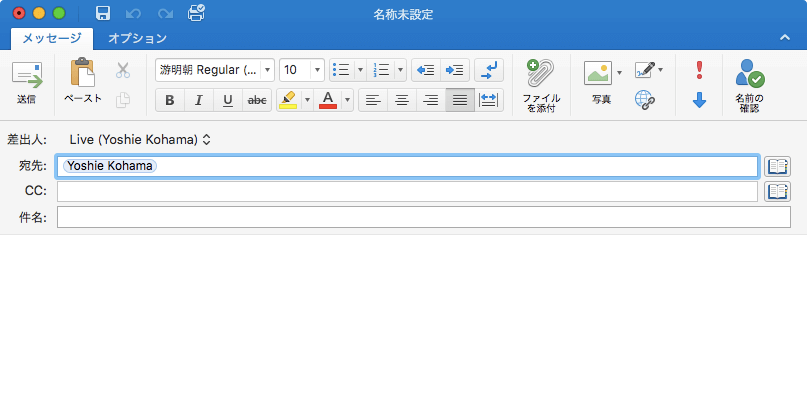This screenshot has height=400, width=807.
Task: Click the copy pages icon
Action: (x=123, y=100)
